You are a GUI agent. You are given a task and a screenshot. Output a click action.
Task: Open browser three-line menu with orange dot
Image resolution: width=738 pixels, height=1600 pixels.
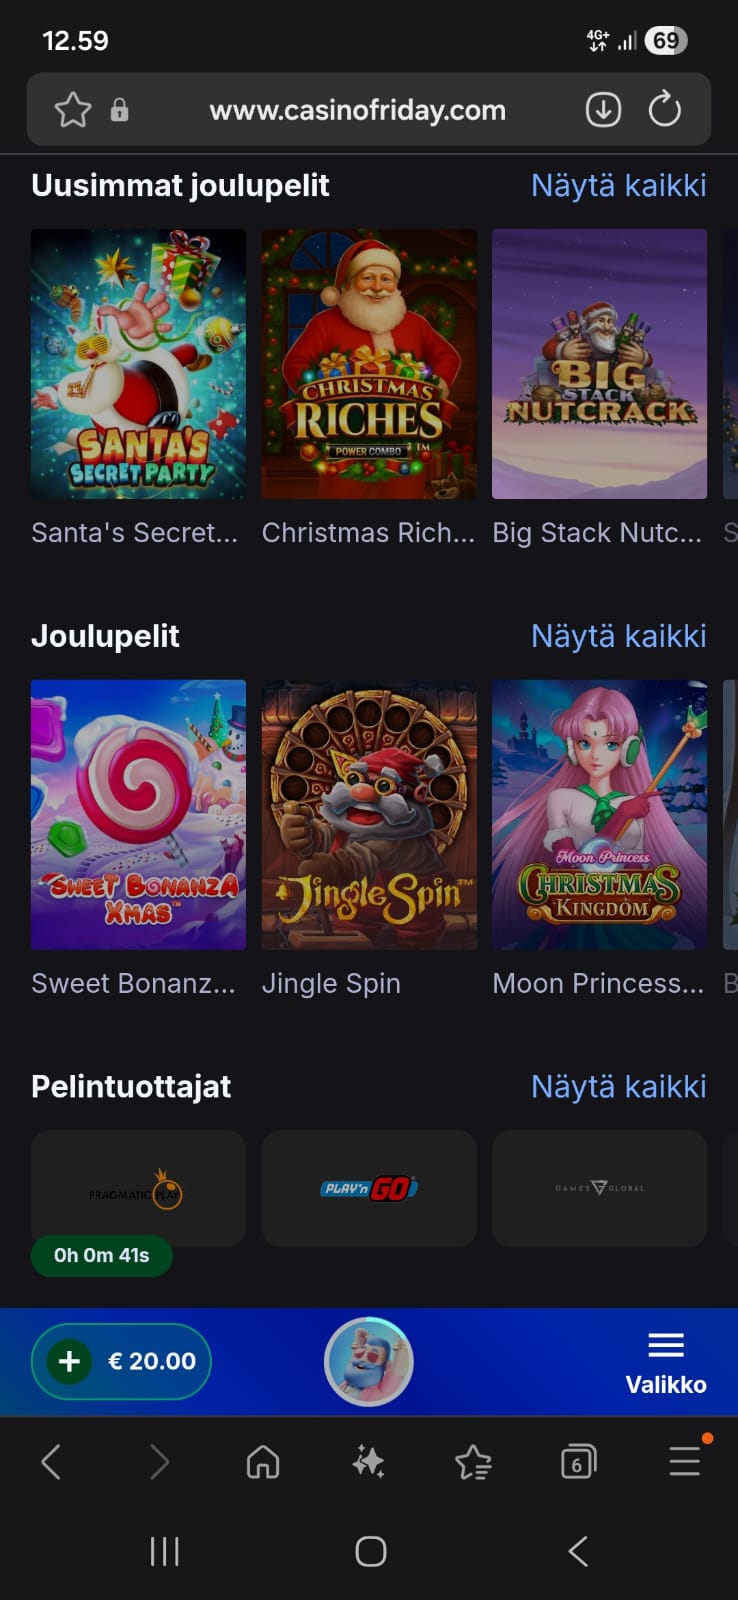(685, 1461)
